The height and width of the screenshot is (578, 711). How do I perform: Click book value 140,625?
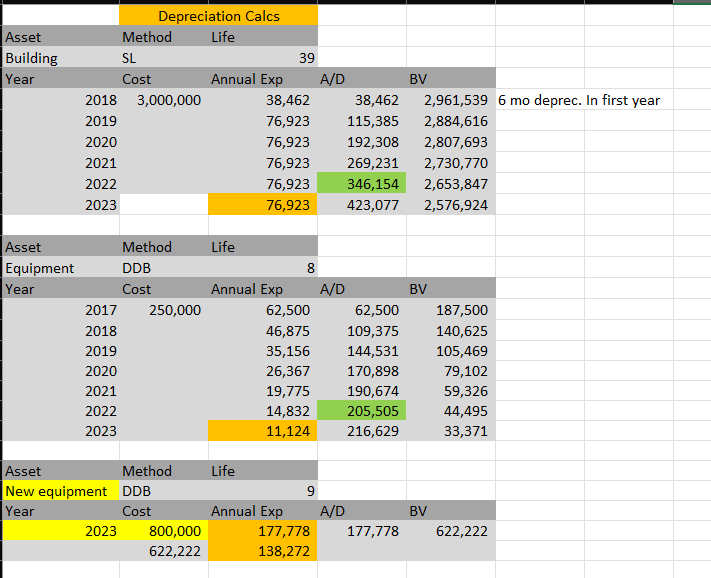tap(451, 331)
